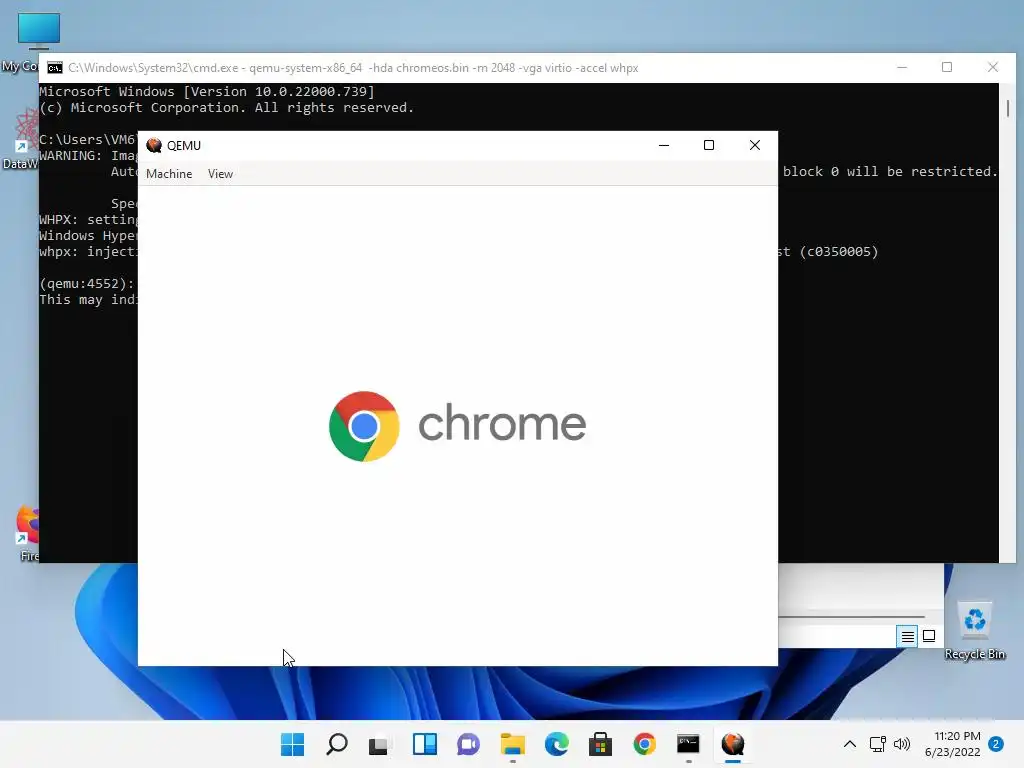Open Task View from the taskbar
This screenshot has height=768, width=1024.
[x=379, y=744]
